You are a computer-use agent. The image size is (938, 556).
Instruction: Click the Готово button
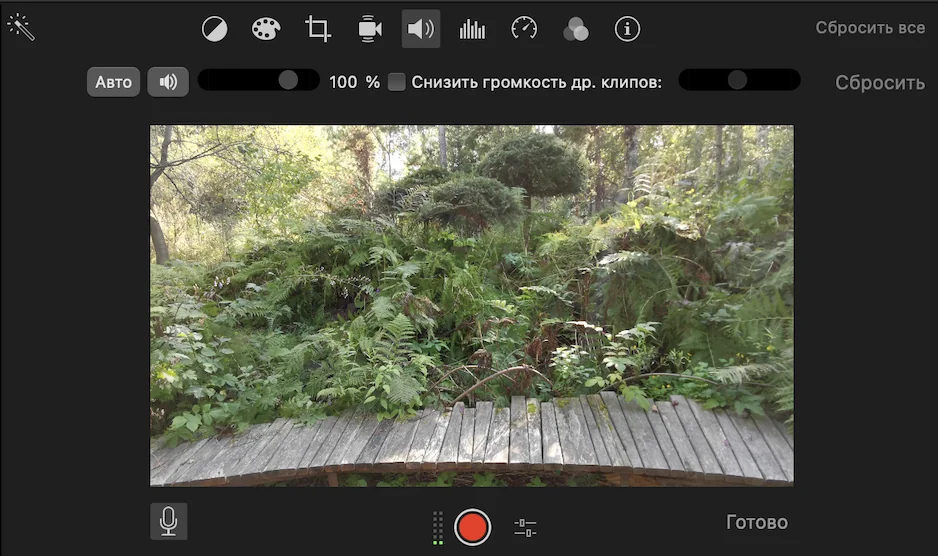pyautogui.click(x=757, y=522)
